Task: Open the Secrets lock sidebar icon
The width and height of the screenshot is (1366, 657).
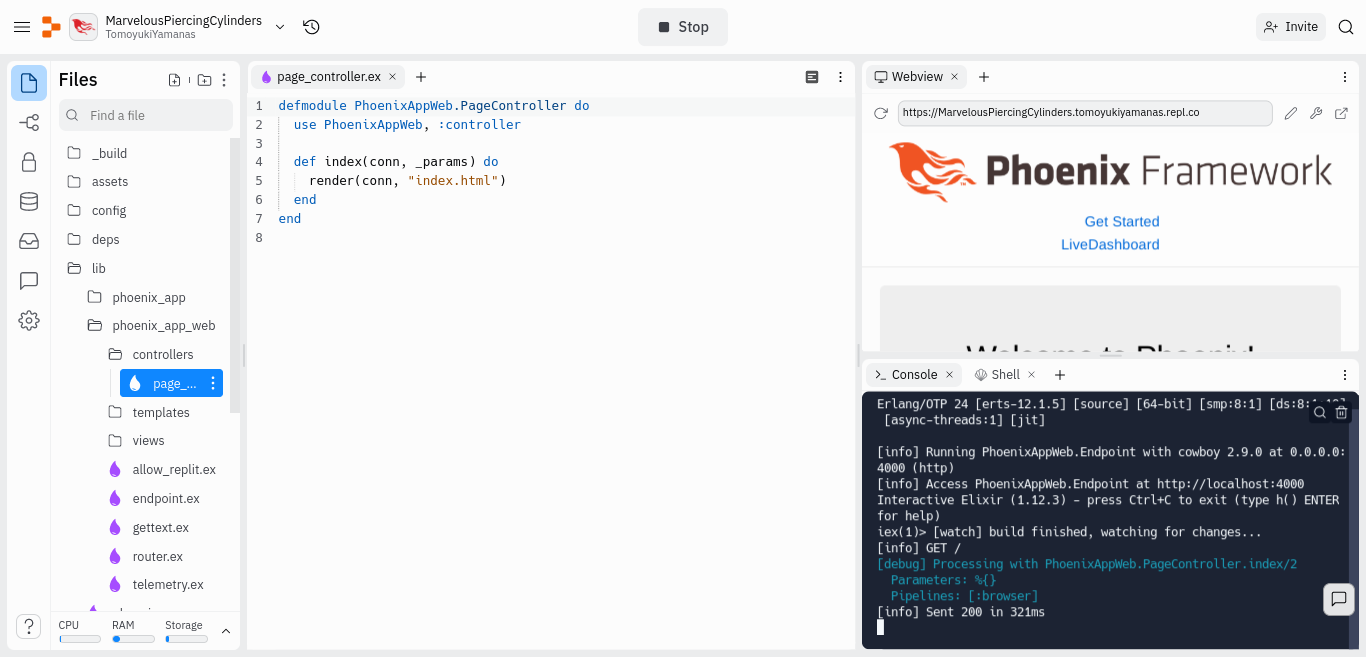Action: click(x=29, y=162)
